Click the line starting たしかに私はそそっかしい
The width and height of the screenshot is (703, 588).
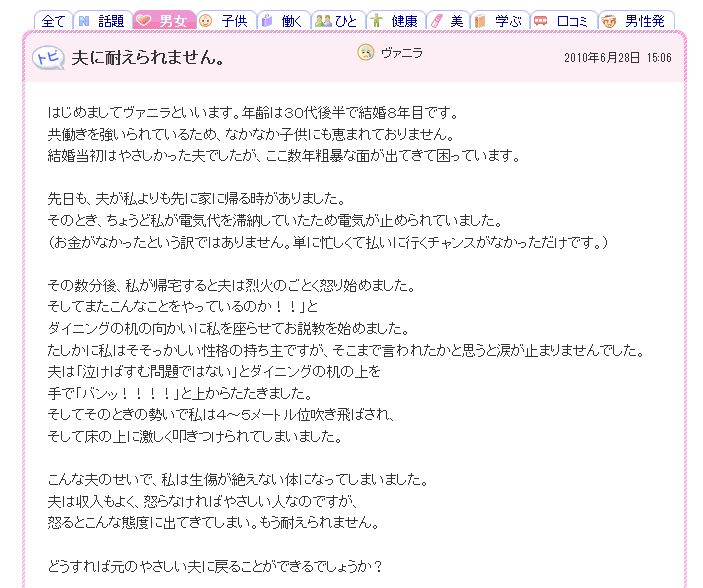(346, 350)
